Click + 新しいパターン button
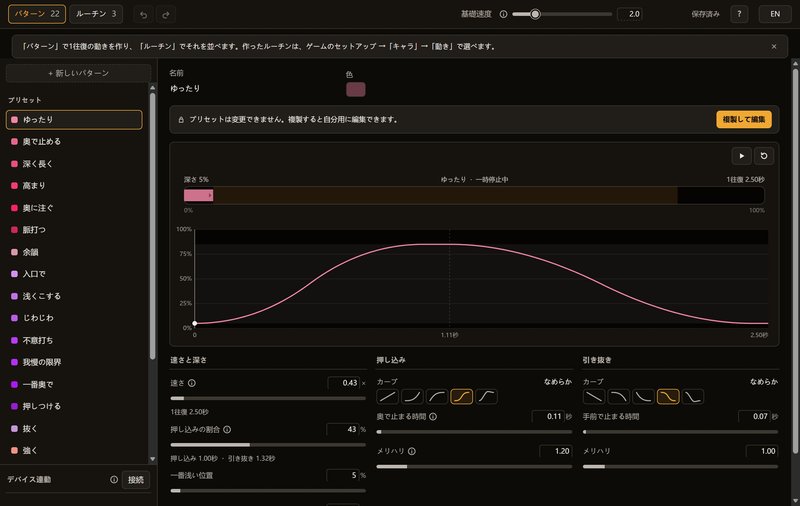800x506 pixels. pyautogui.click(x=78, y=73)
